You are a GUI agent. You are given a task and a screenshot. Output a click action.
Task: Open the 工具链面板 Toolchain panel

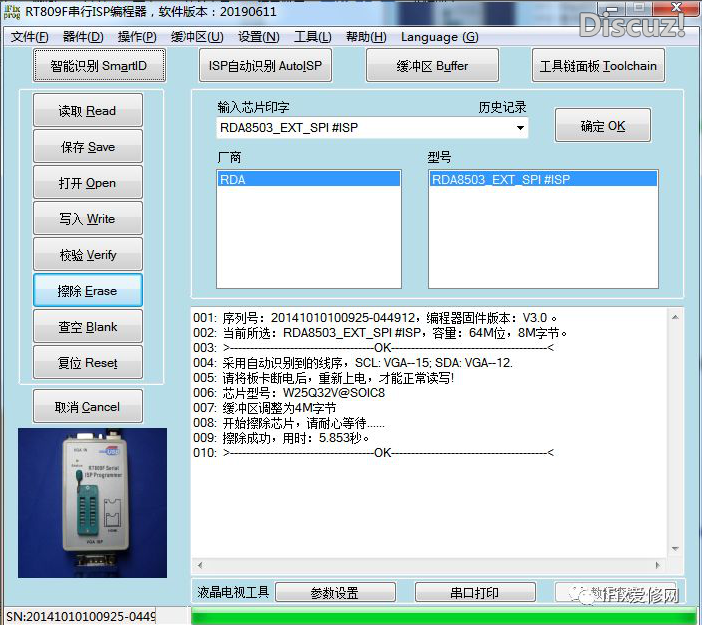point(598,66)
